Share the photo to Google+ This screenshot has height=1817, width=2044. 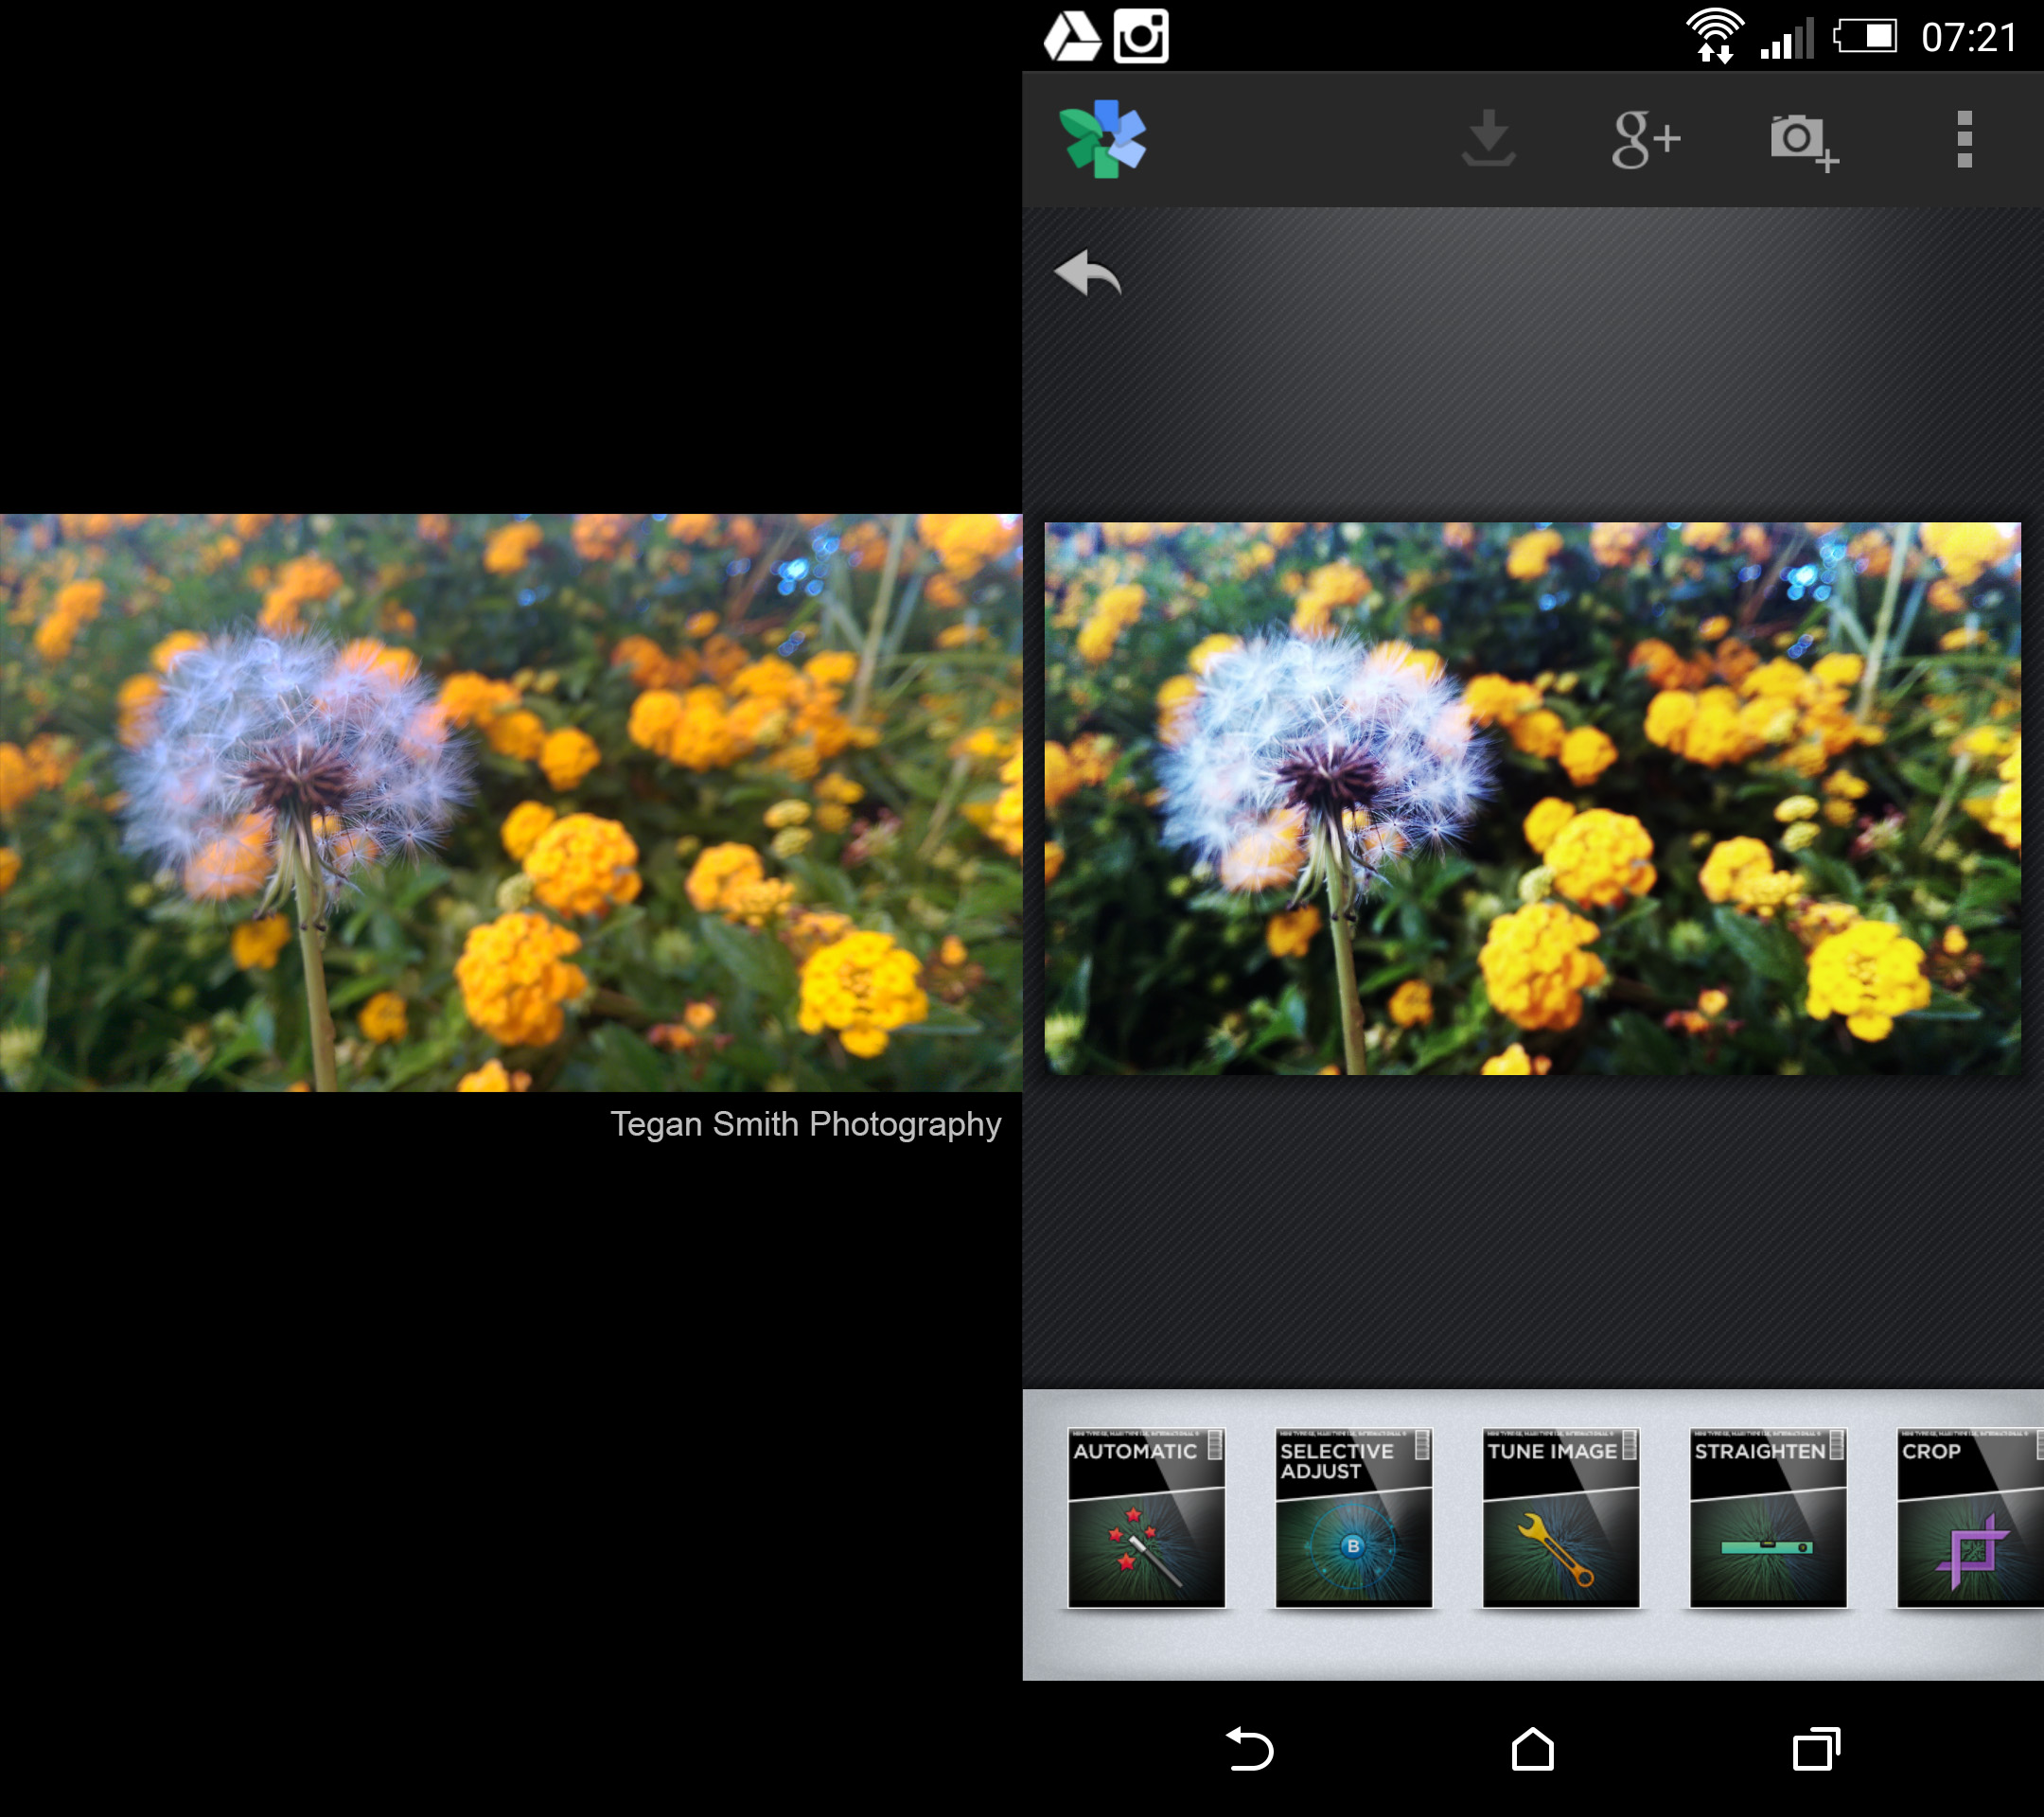pyautogui.click(x=1645, y=139)
